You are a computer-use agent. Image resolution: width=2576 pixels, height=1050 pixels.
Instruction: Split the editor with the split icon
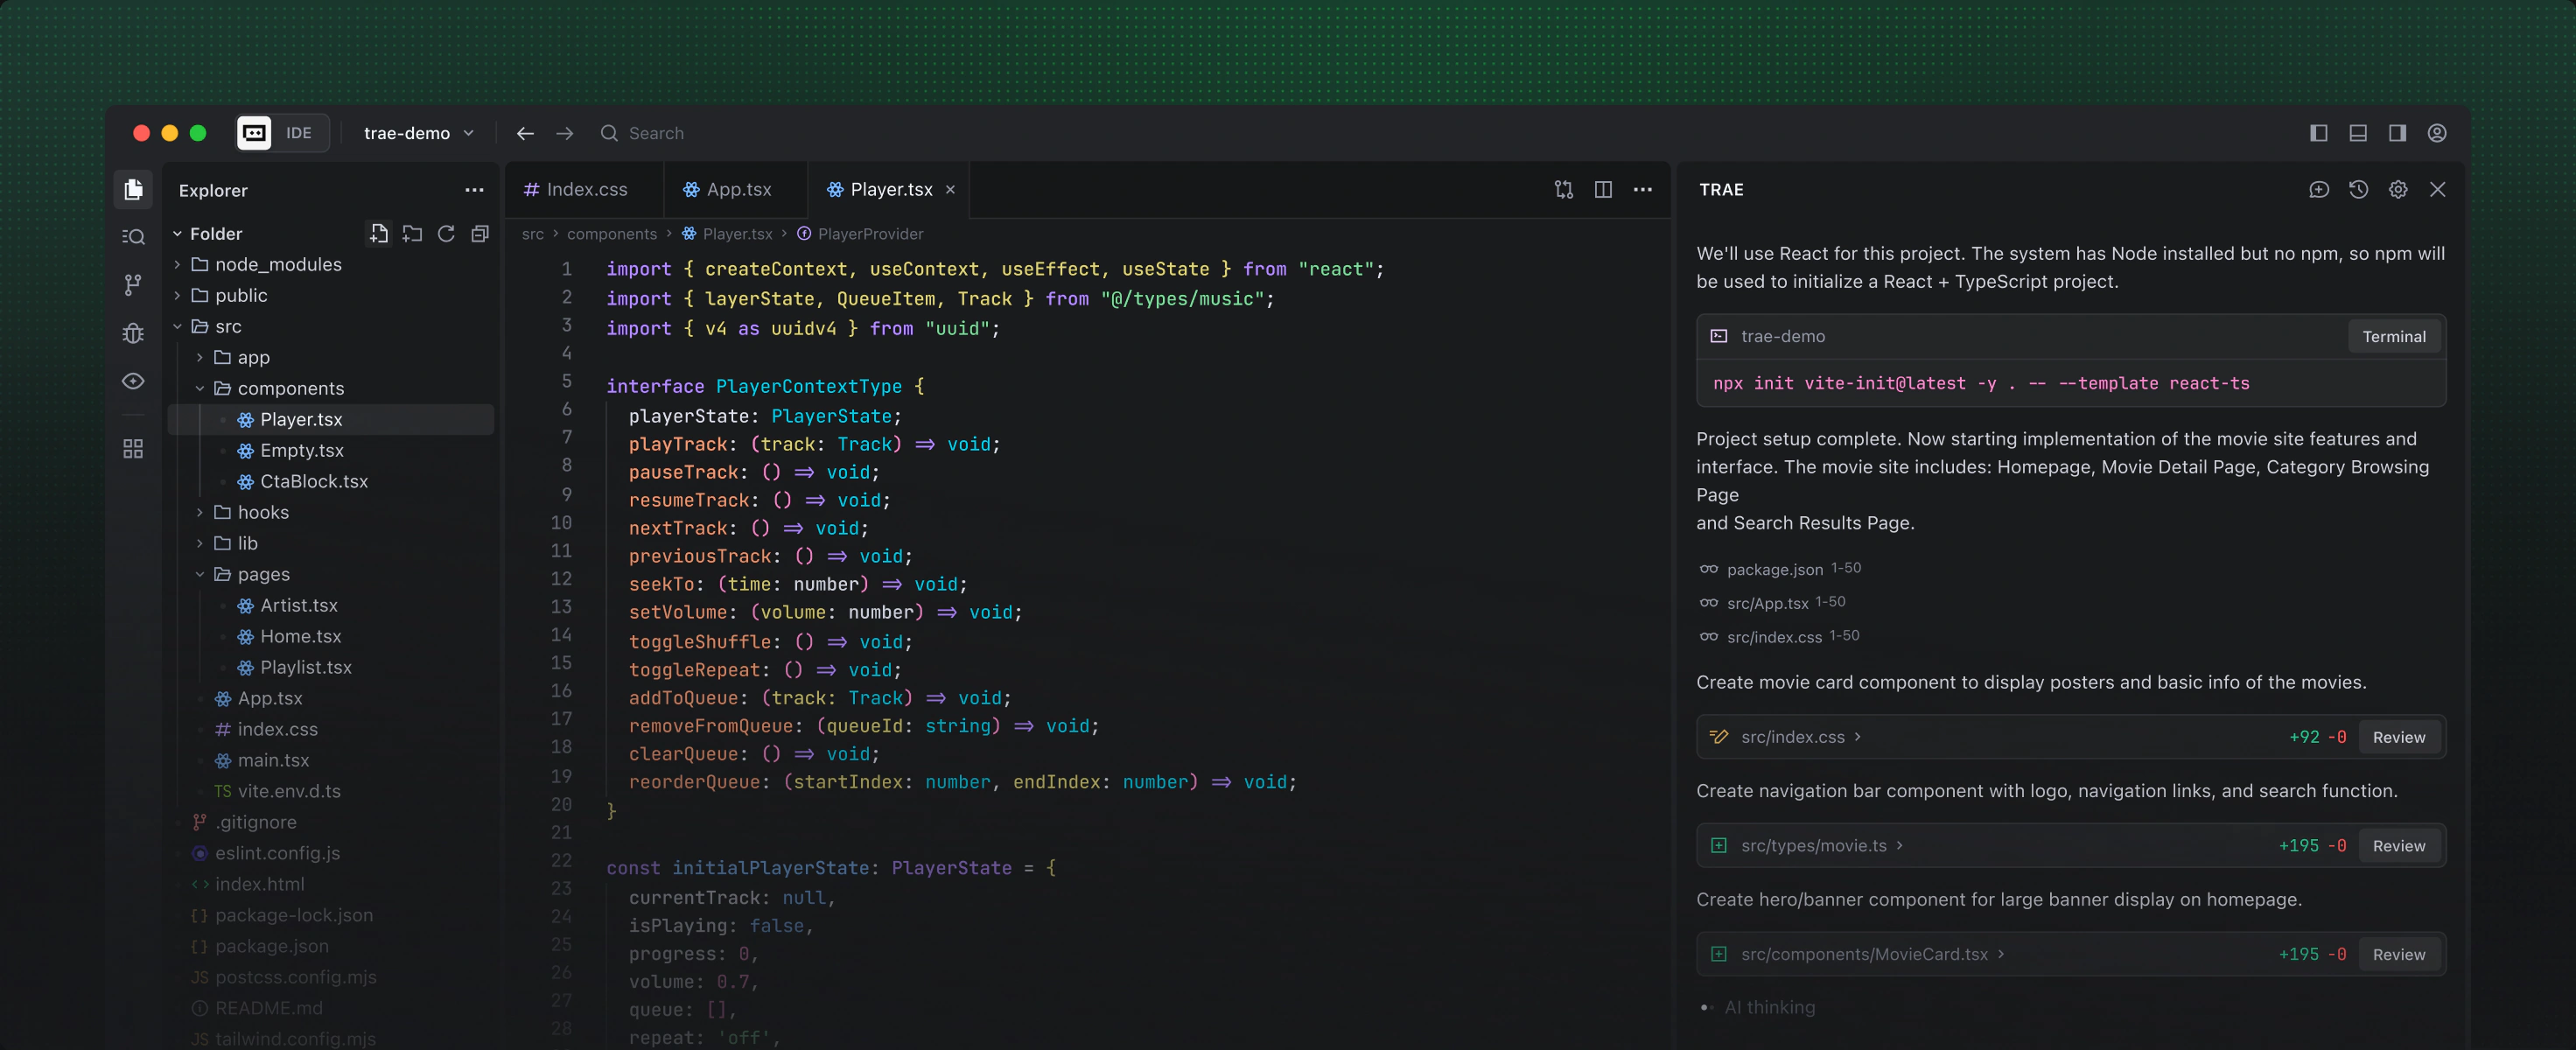pos(1603,190)
